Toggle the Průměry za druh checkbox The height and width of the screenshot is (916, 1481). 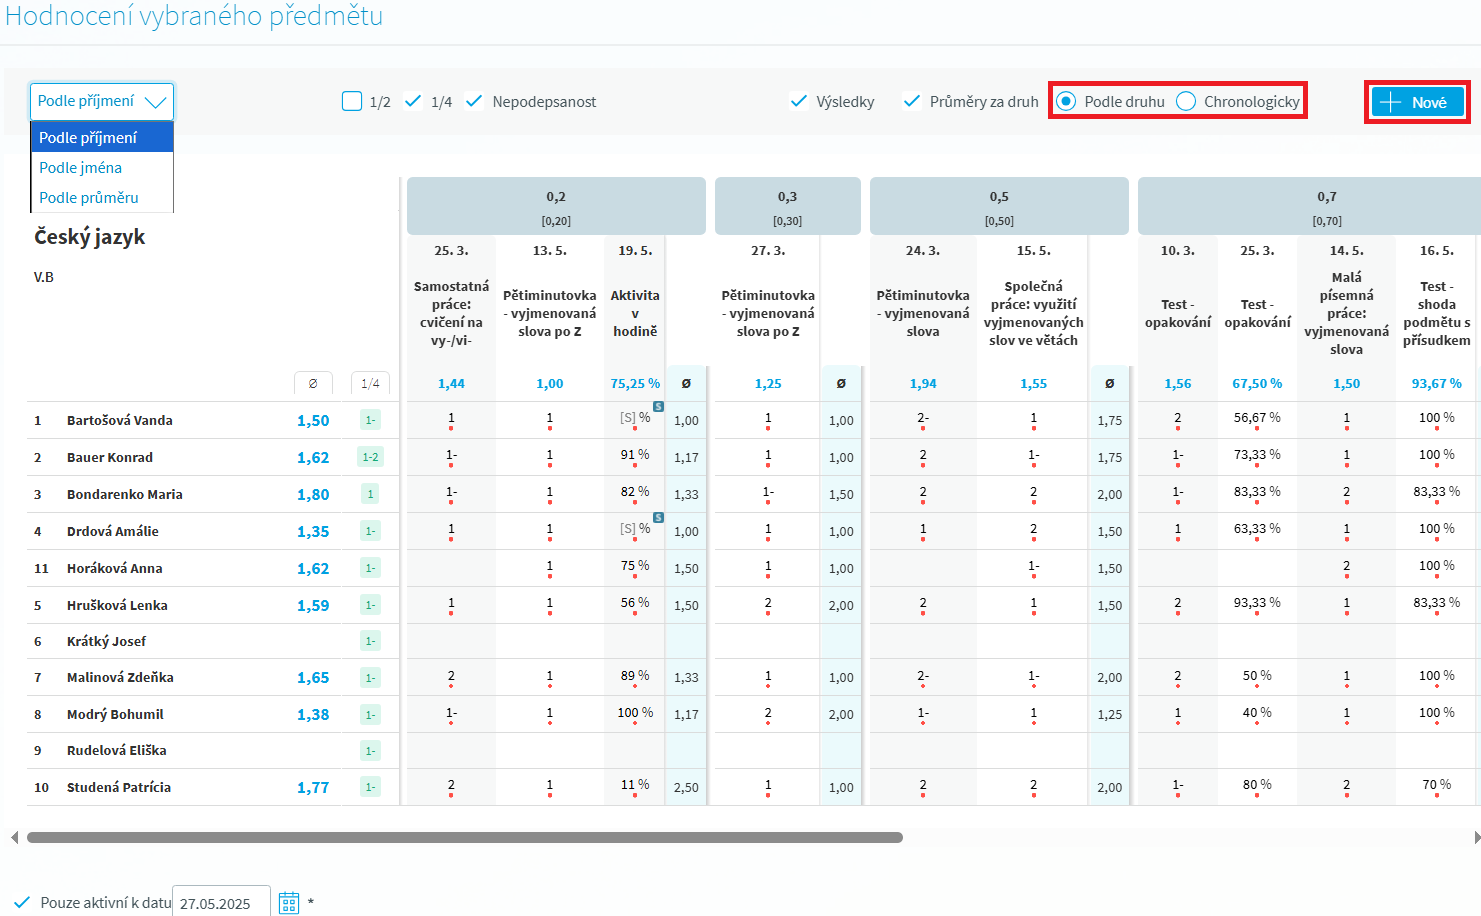(x=911, y=101)
